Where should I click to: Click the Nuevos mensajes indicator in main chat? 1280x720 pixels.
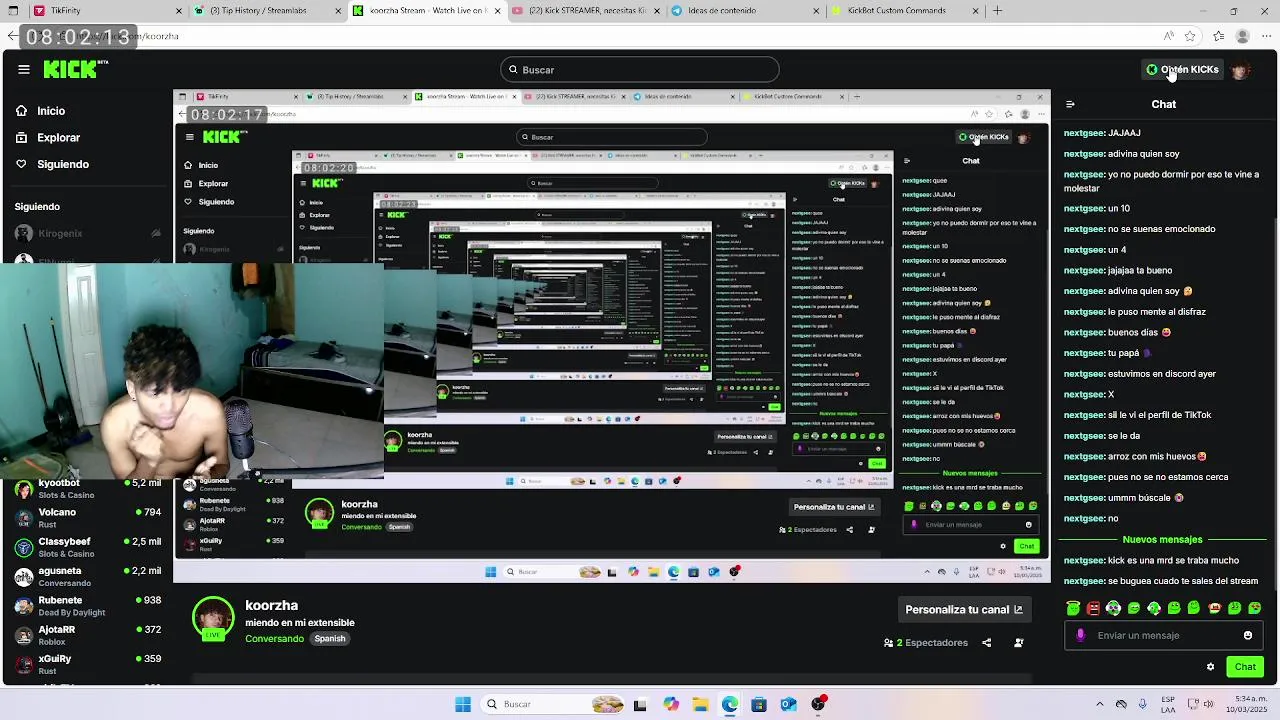(x=1162, y=539)
